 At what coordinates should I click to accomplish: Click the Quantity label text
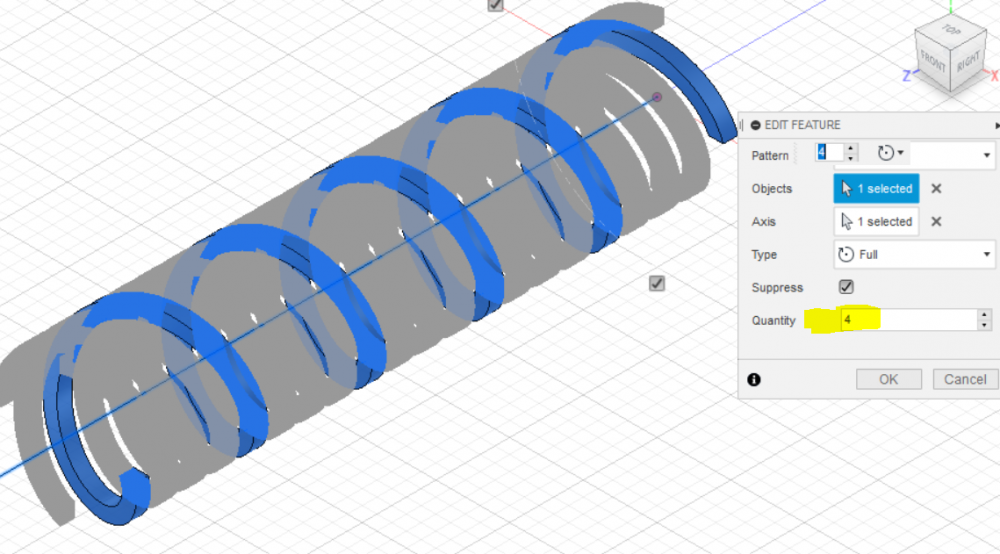[773, 321]
